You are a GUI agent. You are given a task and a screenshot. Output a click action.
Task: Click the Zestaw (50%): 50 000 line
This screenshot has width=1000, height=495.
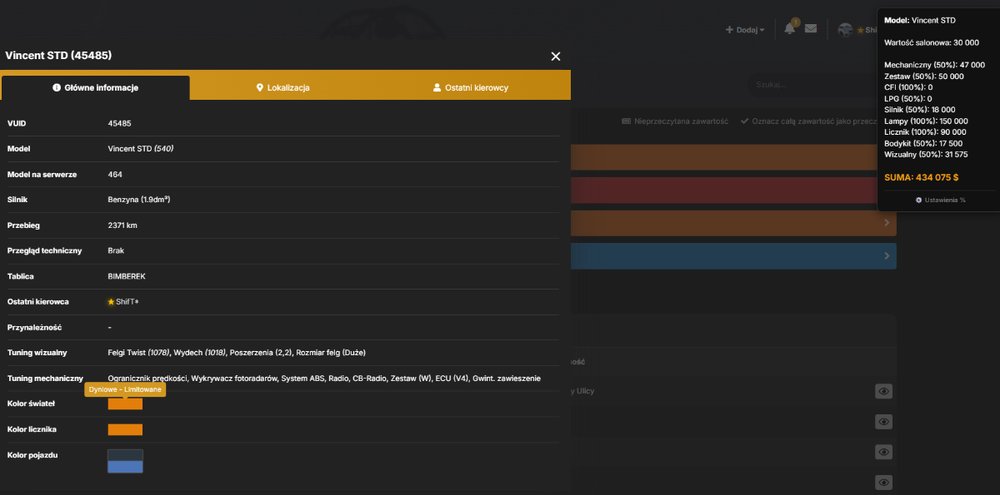coord(924,76)
